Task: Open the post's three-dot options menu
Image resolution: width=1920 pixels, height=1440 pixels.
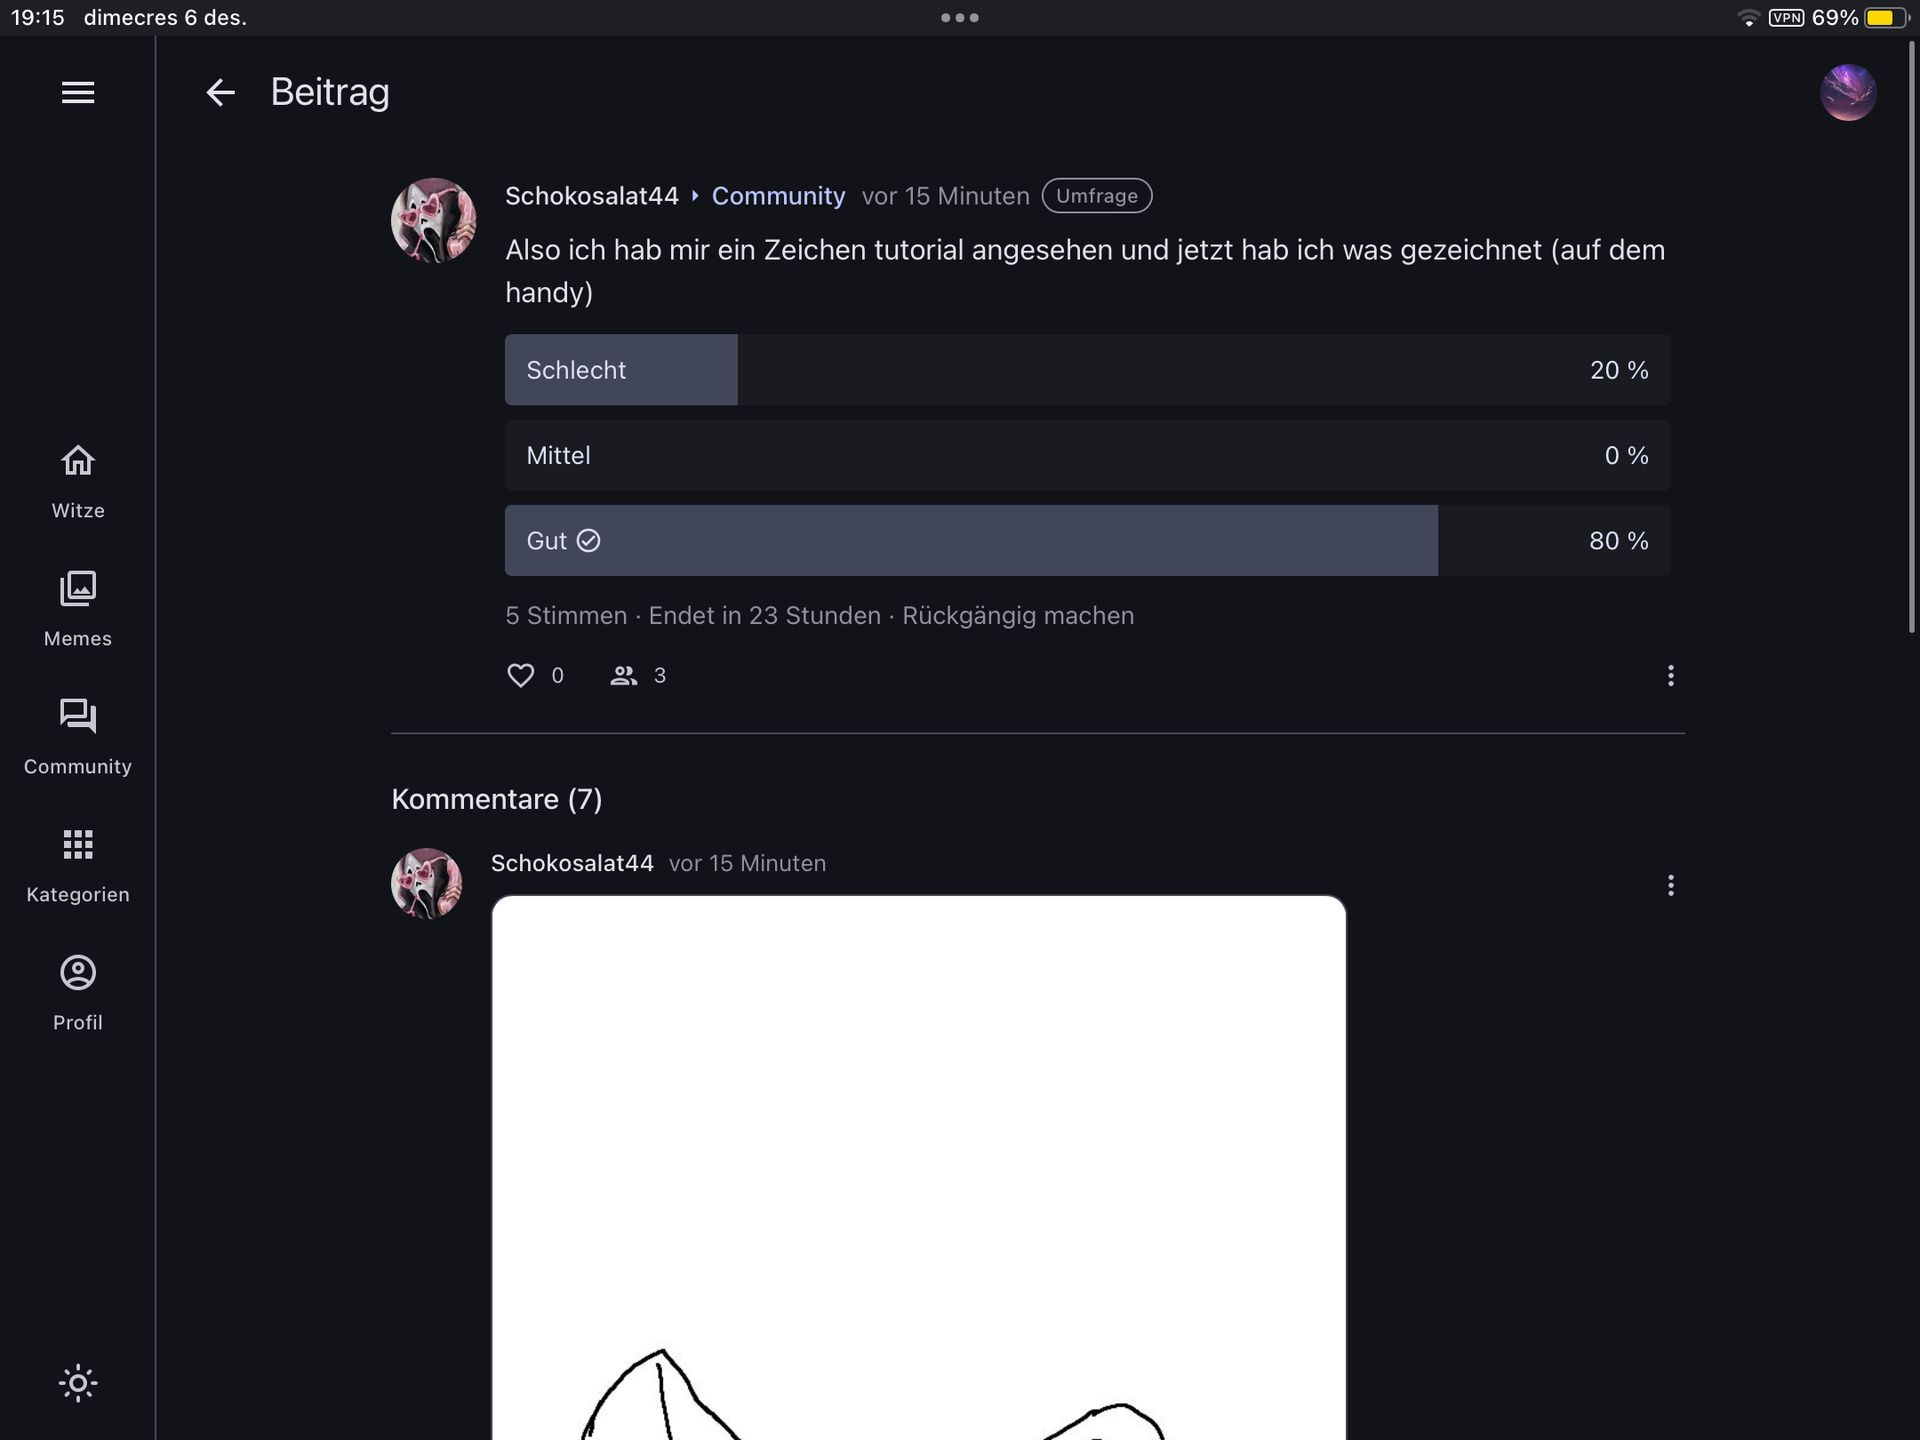Action: click(x=1670, y=676)
